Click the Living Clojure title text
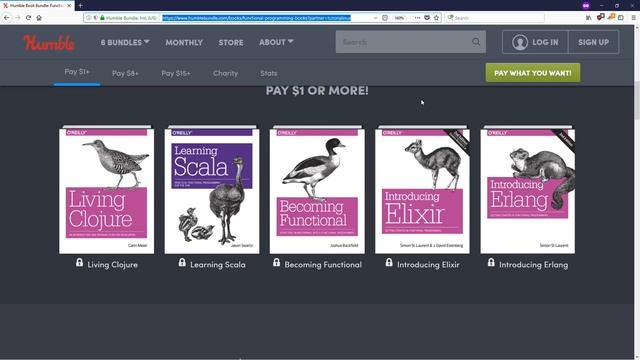Viewport: 640px width, 360px height. pyautogui.click(x=112, y=265)
